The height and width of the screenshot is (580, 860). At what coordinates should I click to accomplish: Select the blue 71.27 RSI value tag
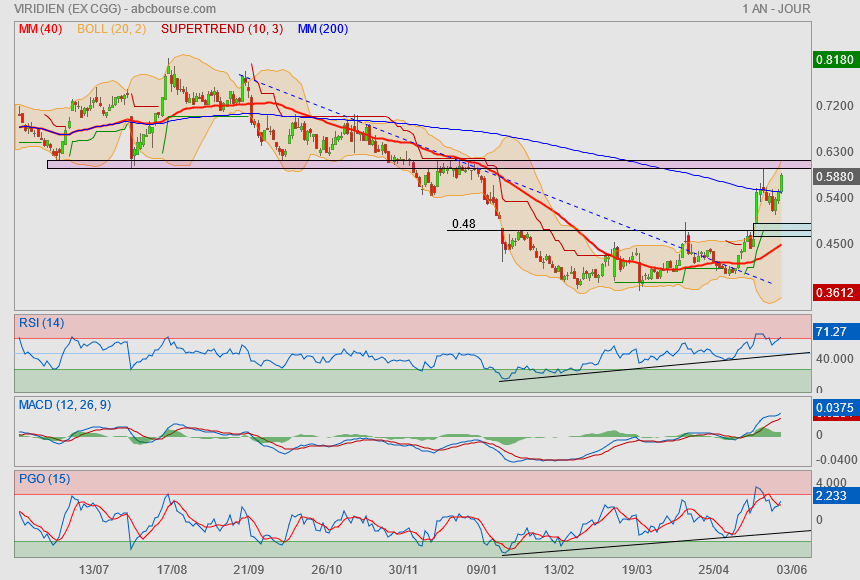(x=832, y=331)
